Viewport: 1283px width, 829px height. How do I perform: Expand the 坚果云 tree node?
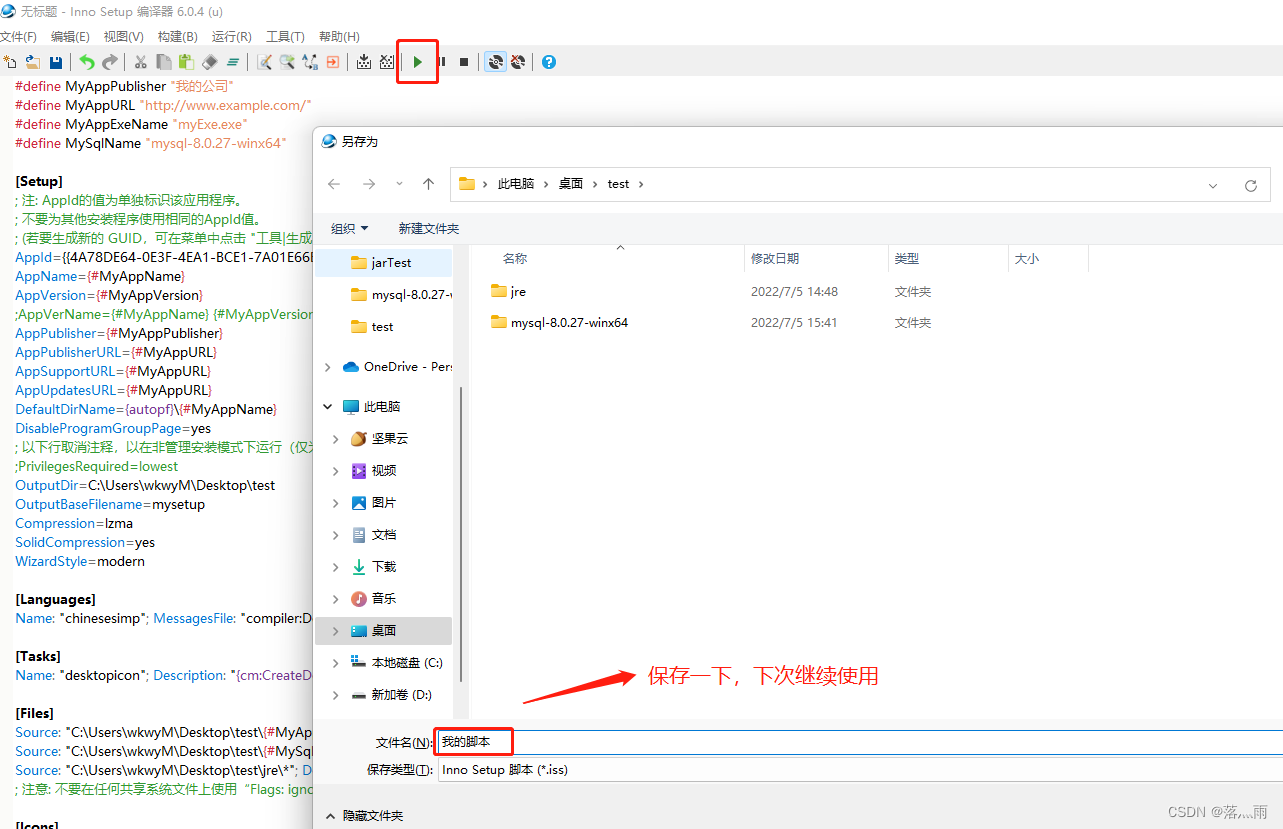coord(336,439)
